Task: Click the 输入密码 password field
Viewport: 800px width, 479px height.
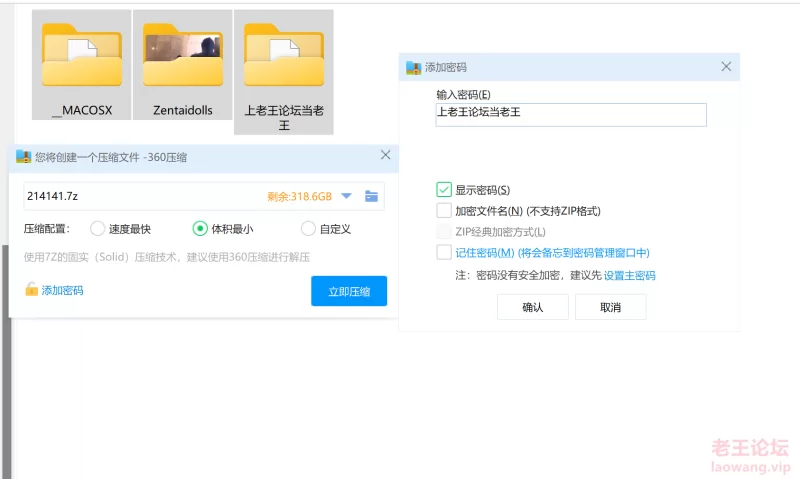Action: [571, 115]
